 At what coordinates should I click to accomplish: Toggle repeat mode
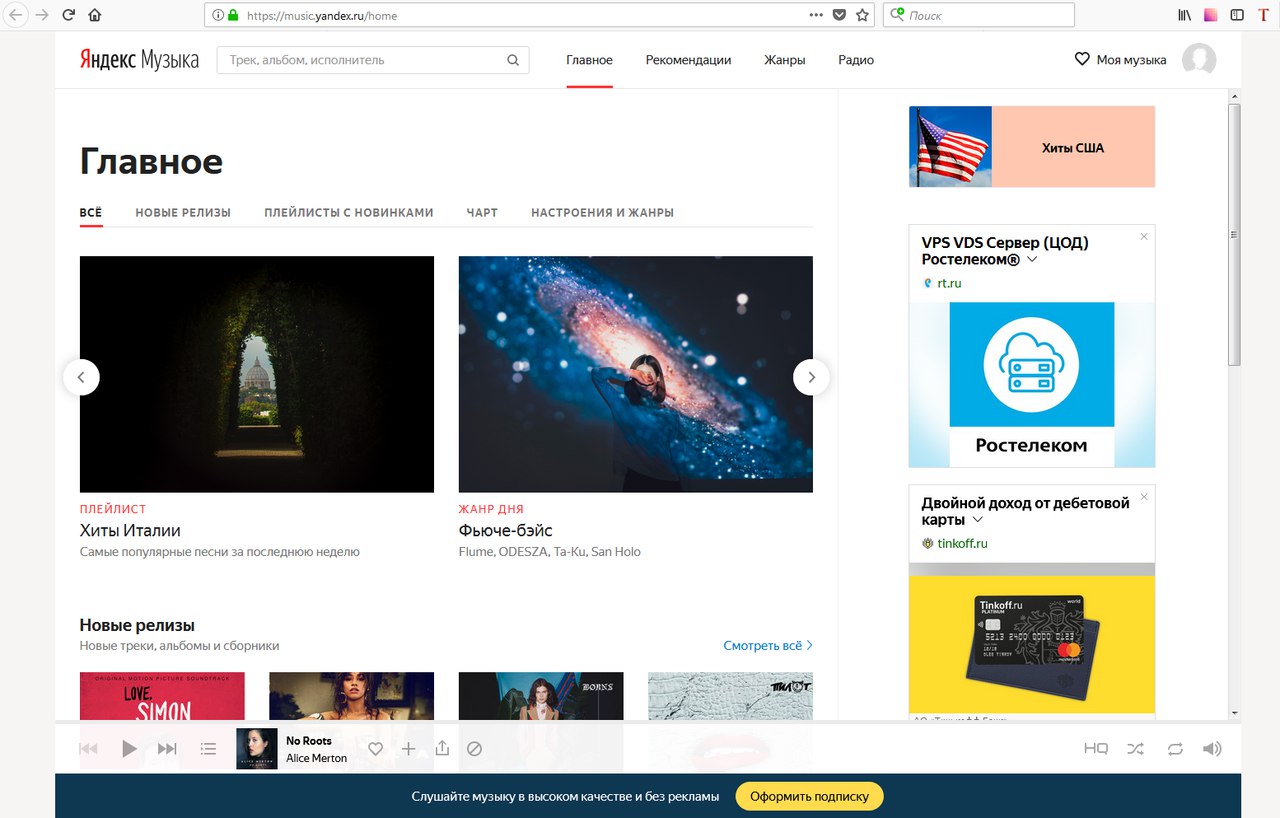pos(1174,748)
